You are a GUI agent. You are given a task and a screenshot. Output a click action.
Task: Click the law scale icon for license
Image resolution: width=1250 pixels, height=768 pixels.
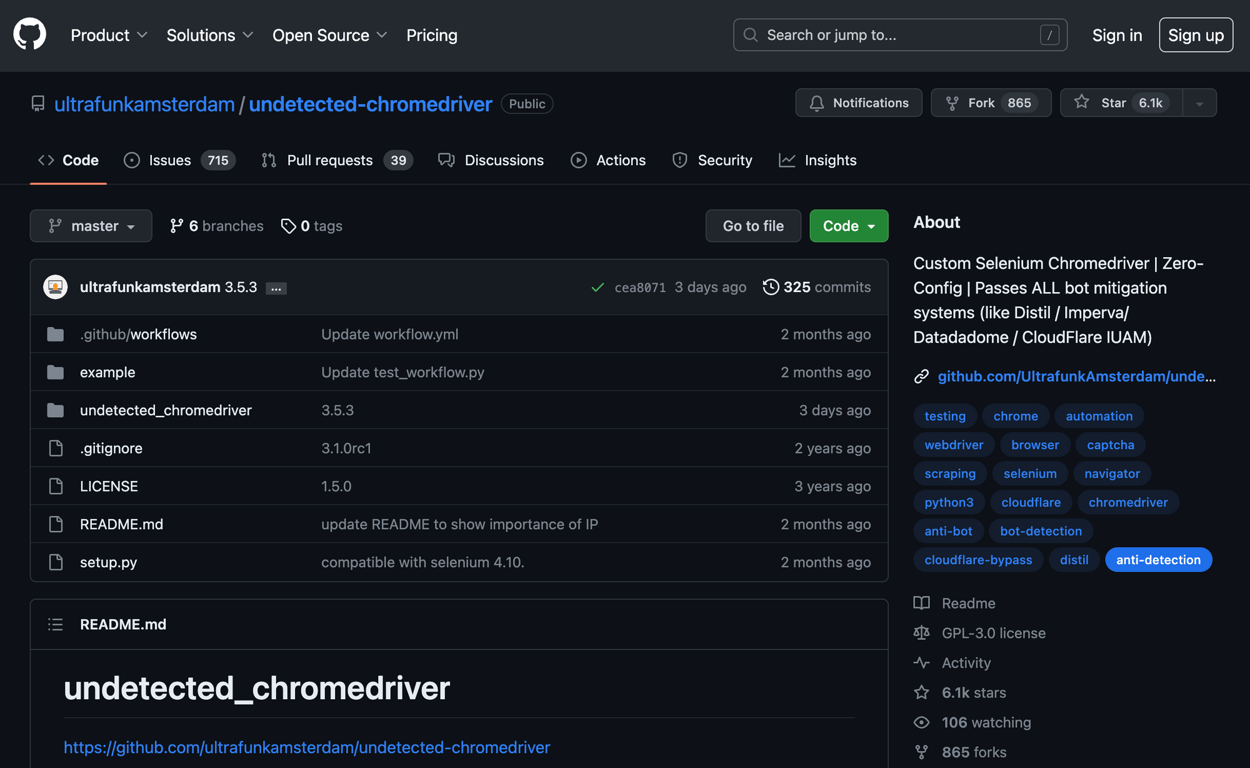pyautogui.click(x=922, y=633)
